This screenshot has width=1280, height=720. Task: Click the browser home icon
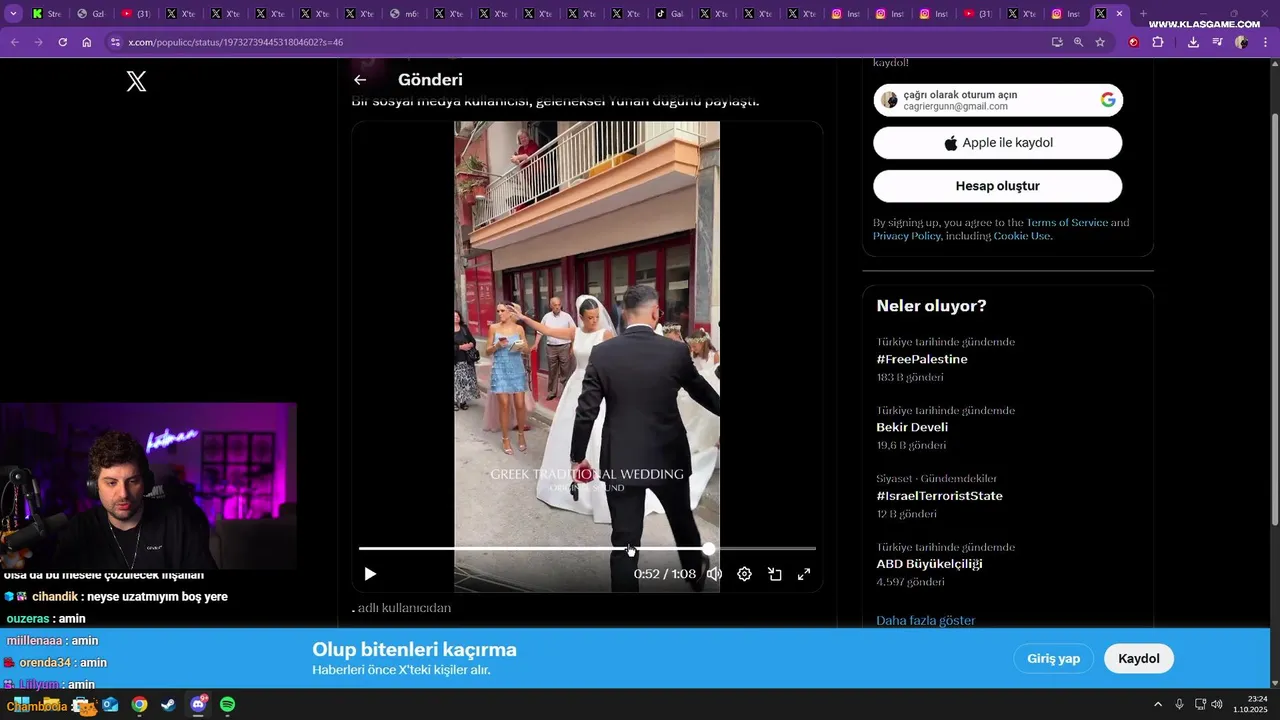click(87, 42)
